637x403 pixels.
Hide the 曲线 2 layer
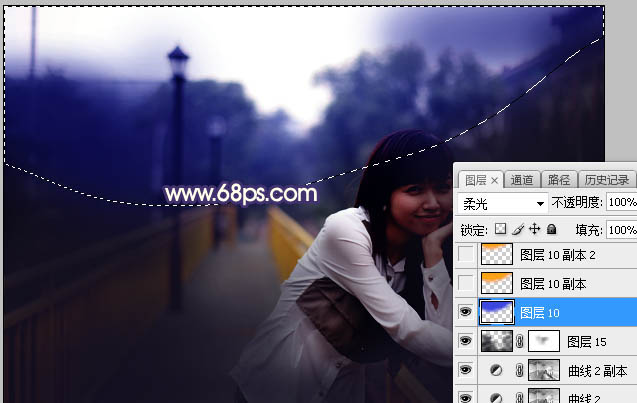[466, 396]
